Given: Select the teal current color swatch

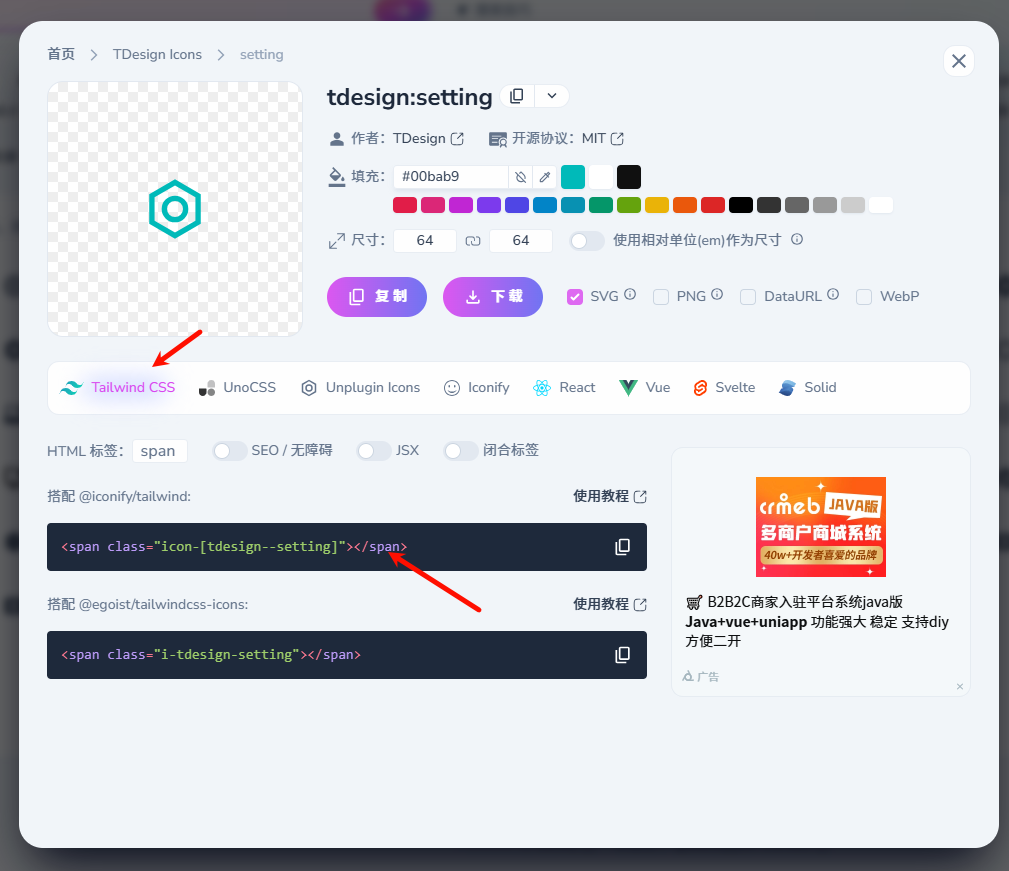Looking at the screenshot, I should (573, 176).
